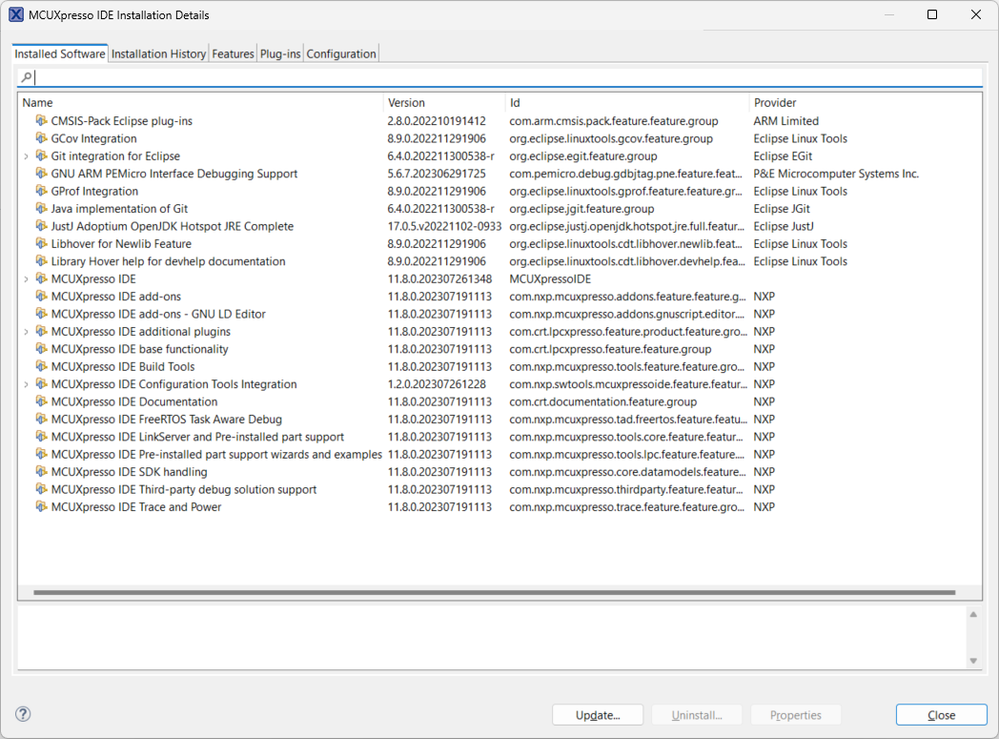
Task: Switch to the Plug-ins tab
Action: [280, 54]
